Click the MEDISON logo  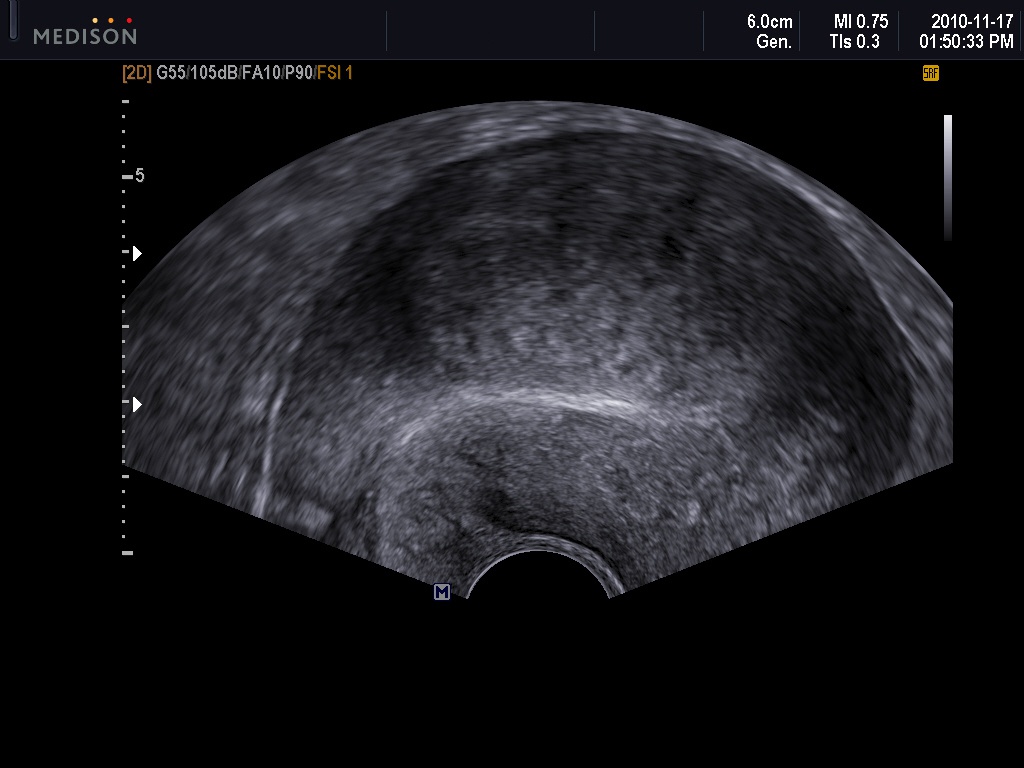pos(85,31)
